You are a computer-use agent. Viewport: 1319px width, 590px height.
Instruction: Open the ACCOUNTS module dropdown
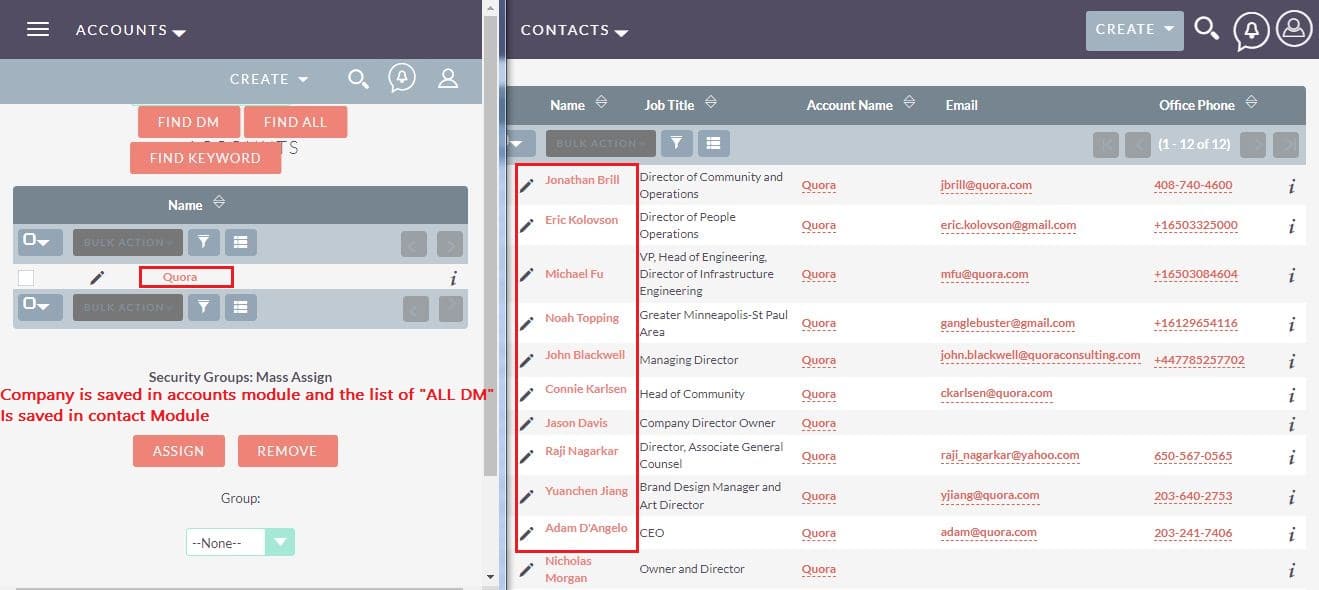click(131, 31)
